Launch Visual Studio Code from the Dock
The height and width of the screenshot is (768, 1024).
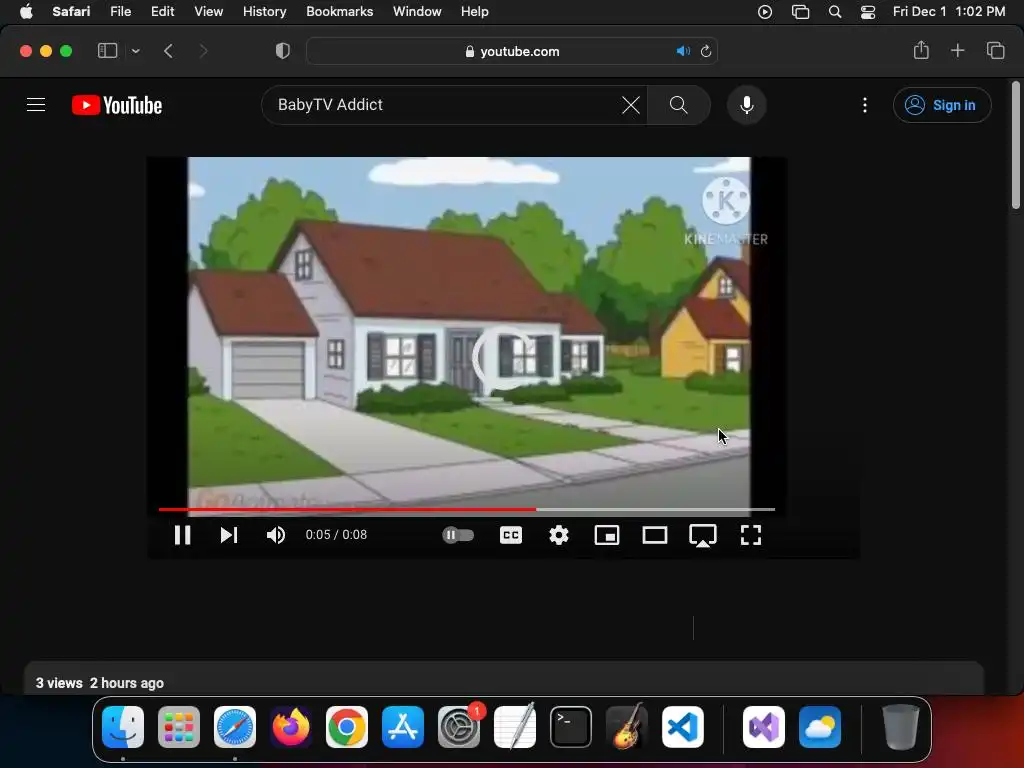point(682,727)
